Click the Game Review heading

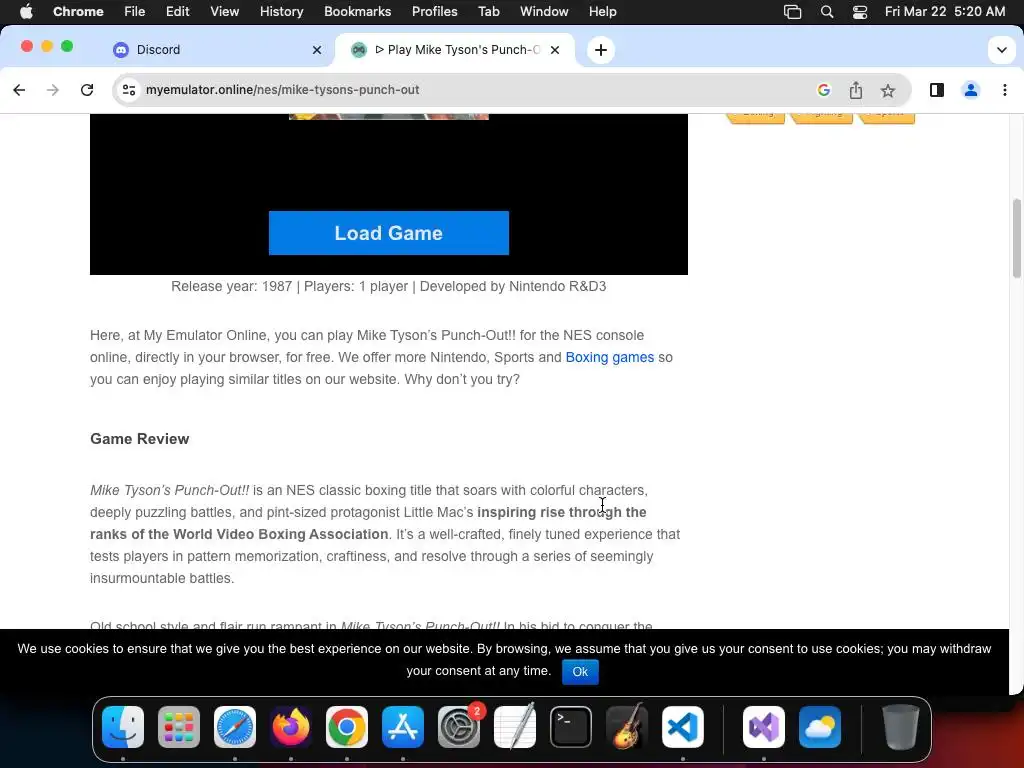point(140,439)
